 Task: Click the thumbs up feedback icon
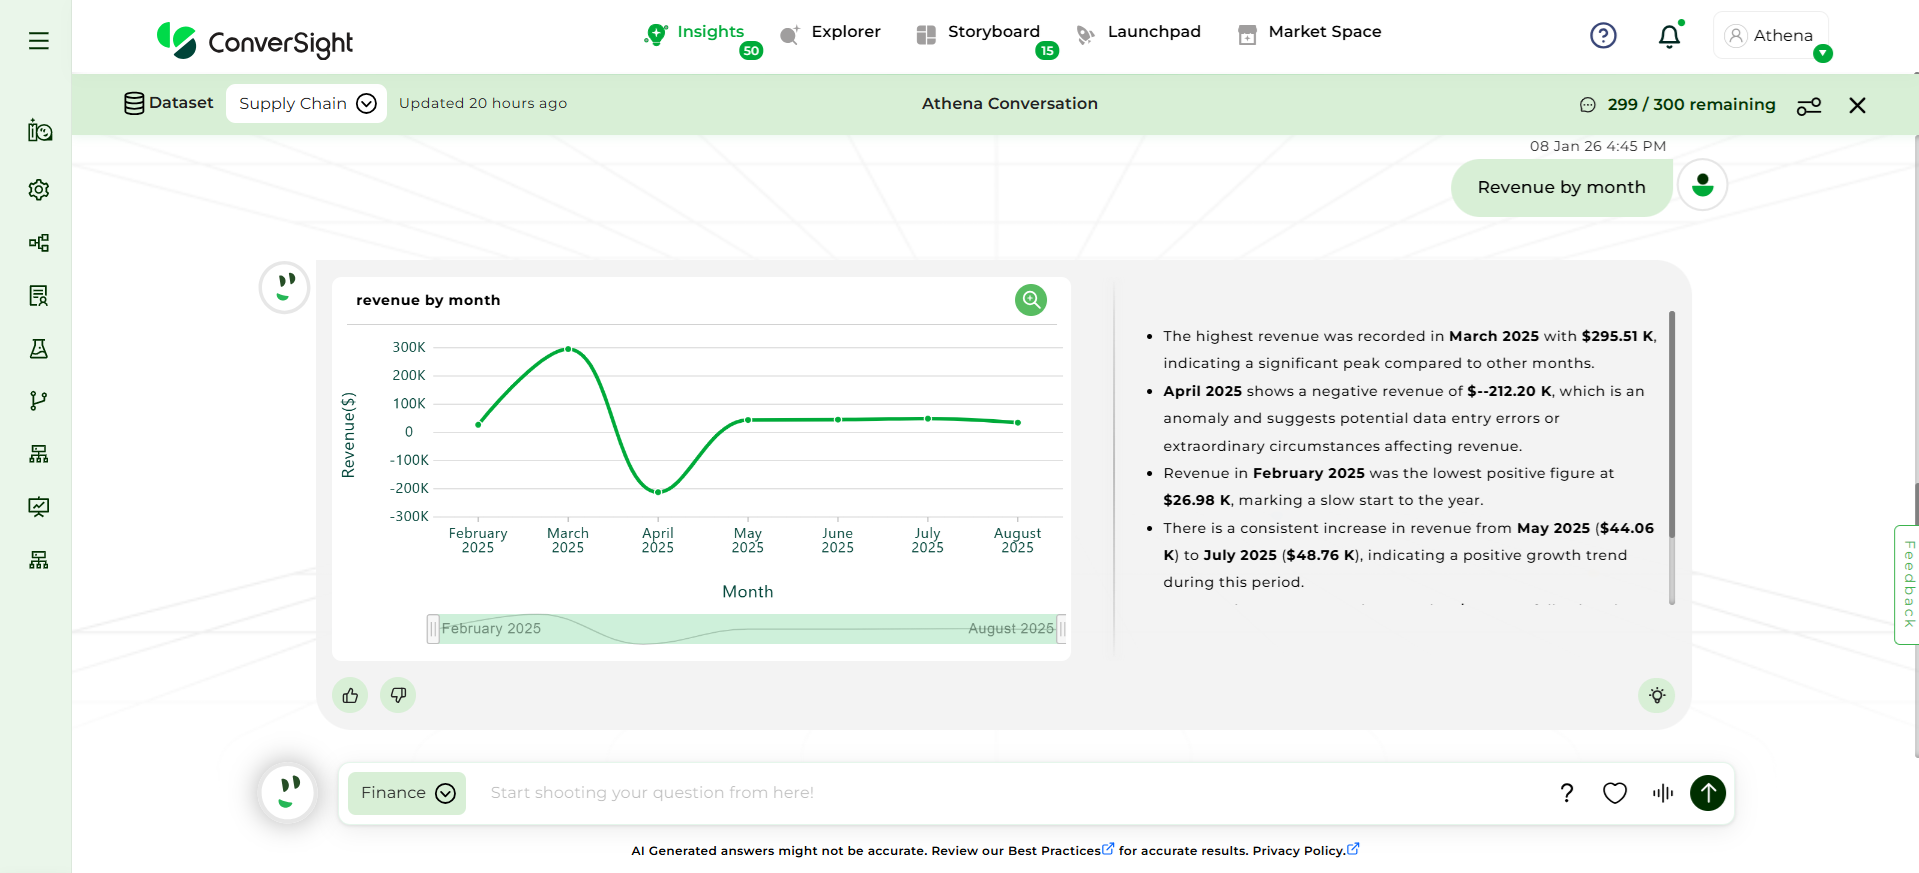[x=350, y=695]
